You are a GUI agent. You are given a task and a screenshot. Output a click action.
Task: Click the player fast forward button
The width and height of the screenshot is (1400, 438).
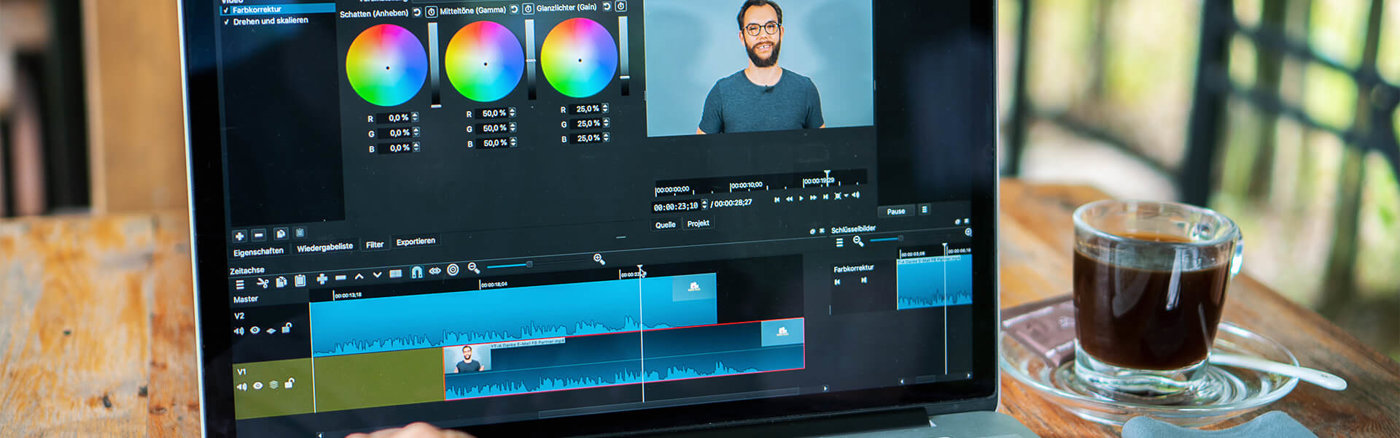coord(812,197)
